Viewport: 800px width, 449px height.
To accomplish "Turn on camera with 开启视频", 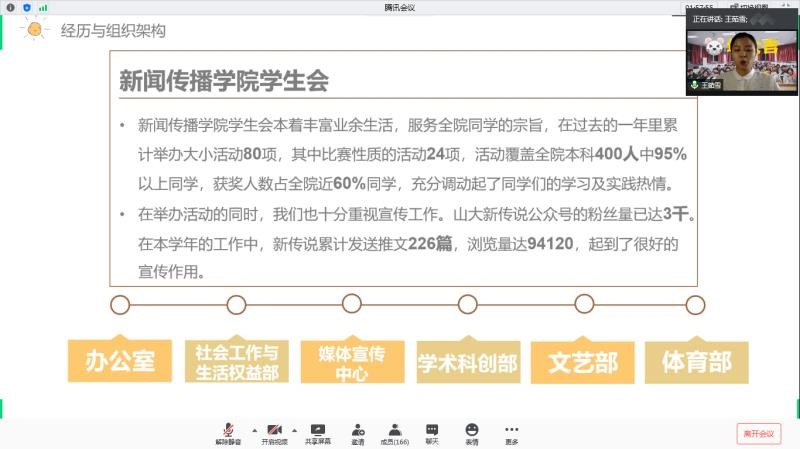I will coord(273,432).
